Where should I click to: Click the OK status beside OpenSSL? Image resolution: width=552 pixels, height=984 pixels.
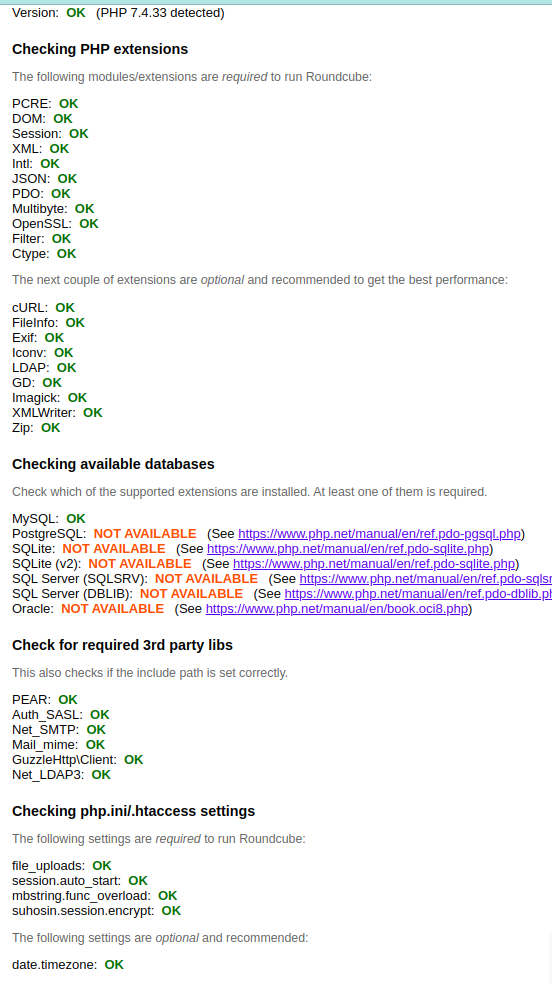click(x=88, y=224)
